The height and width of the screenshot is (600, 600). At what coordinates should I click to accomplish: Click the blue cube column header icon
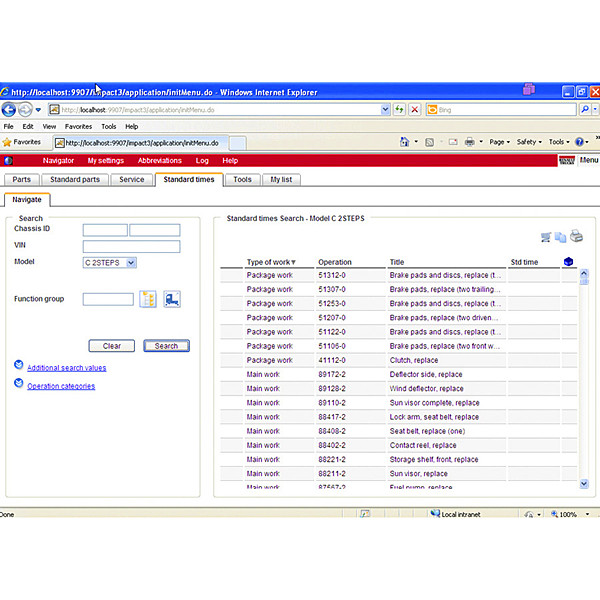point(569,262)
